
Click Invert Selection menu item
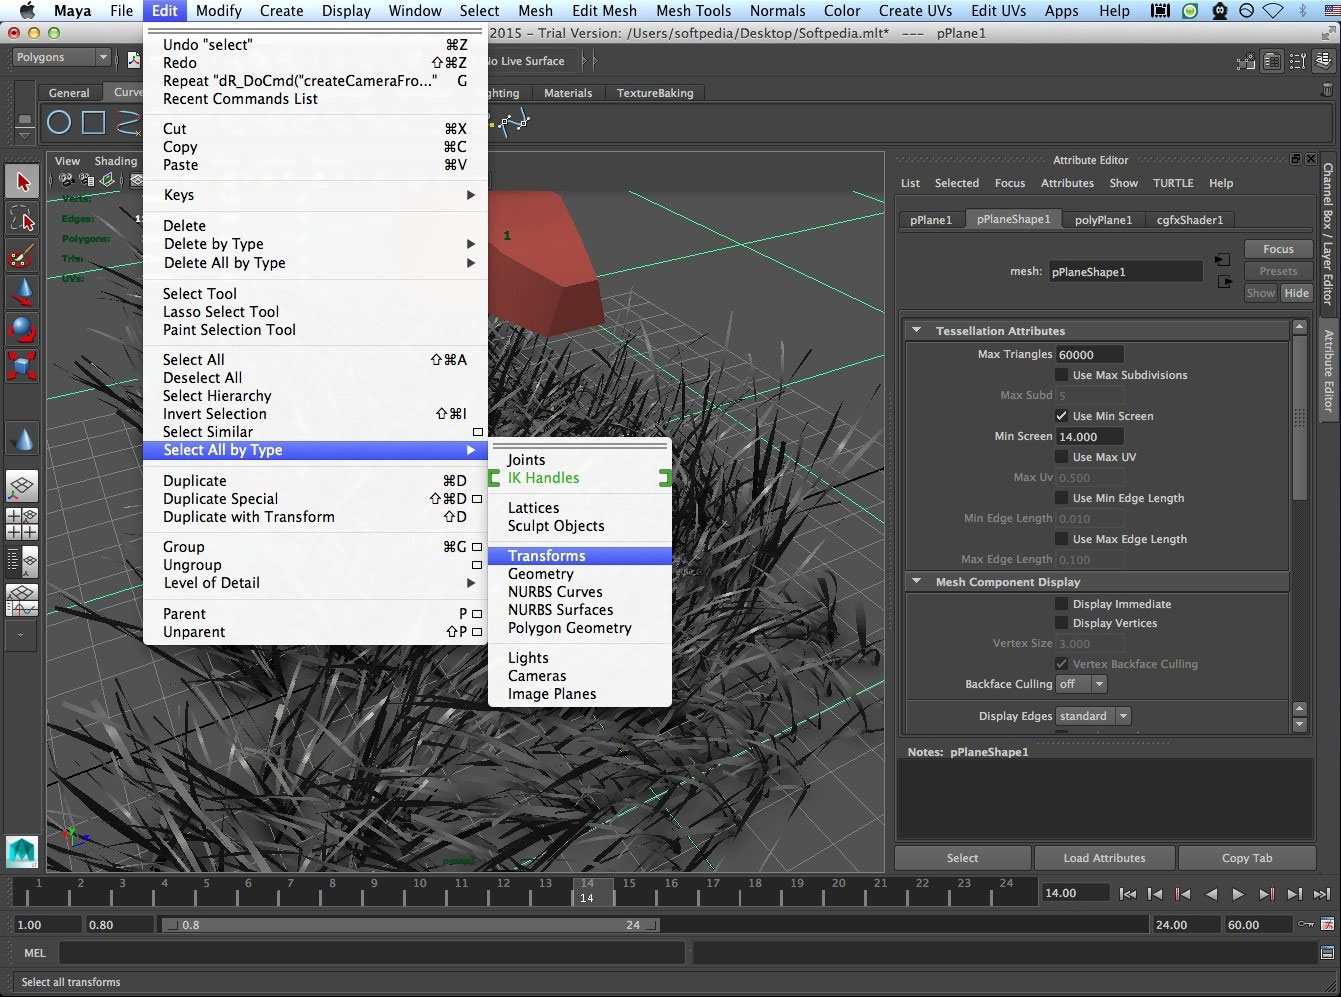[x=315, y=414]
